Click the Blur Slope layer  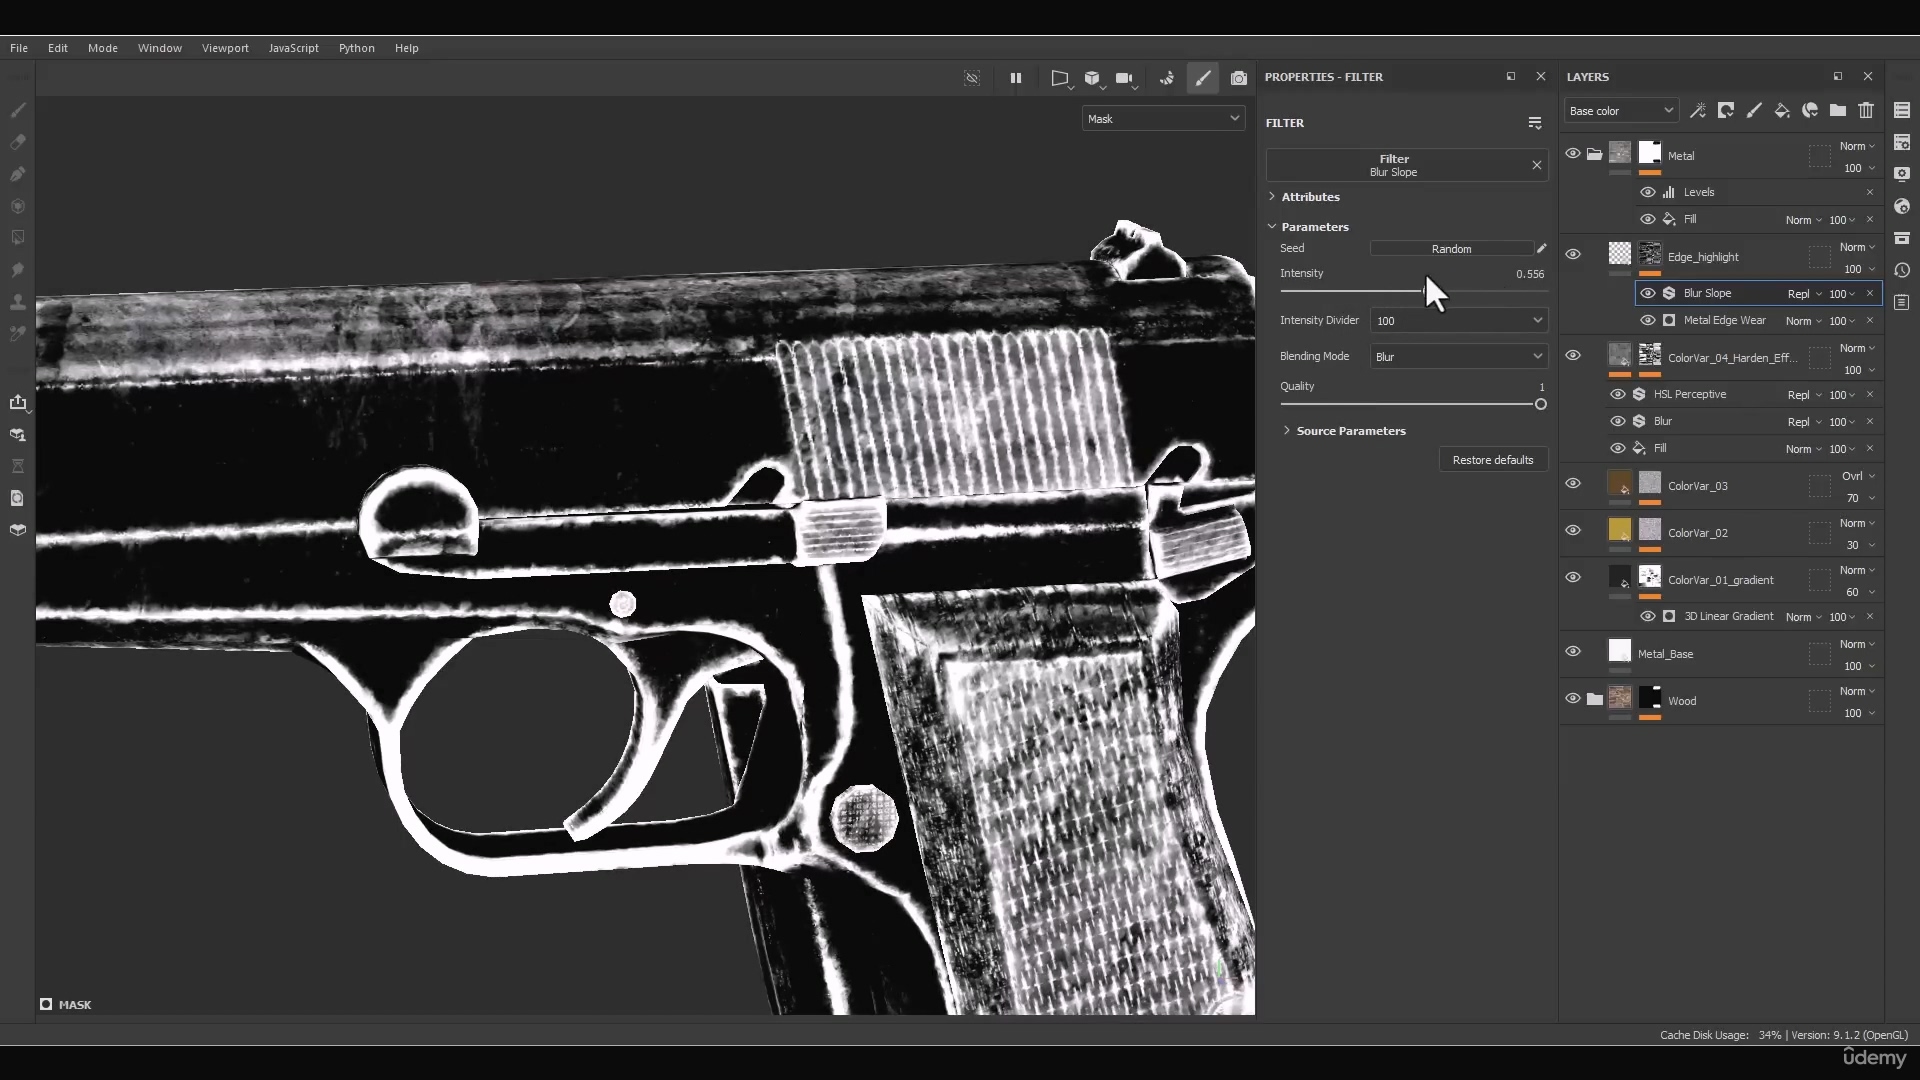pyautogui.click(x=1709, y=291)
